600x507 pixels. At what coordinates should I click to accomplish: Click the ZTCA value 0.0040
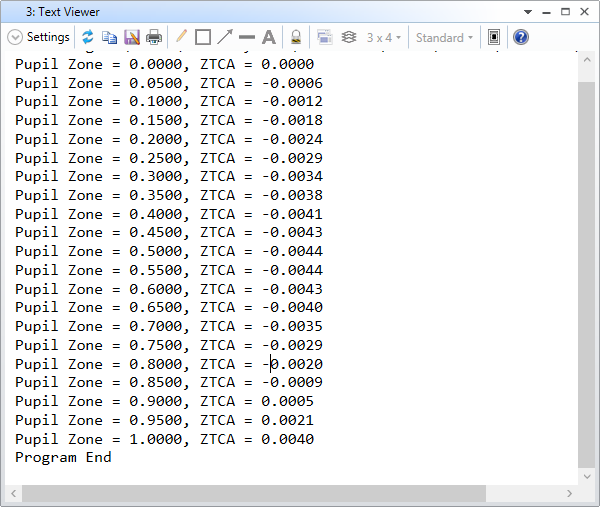pos(288,439)
